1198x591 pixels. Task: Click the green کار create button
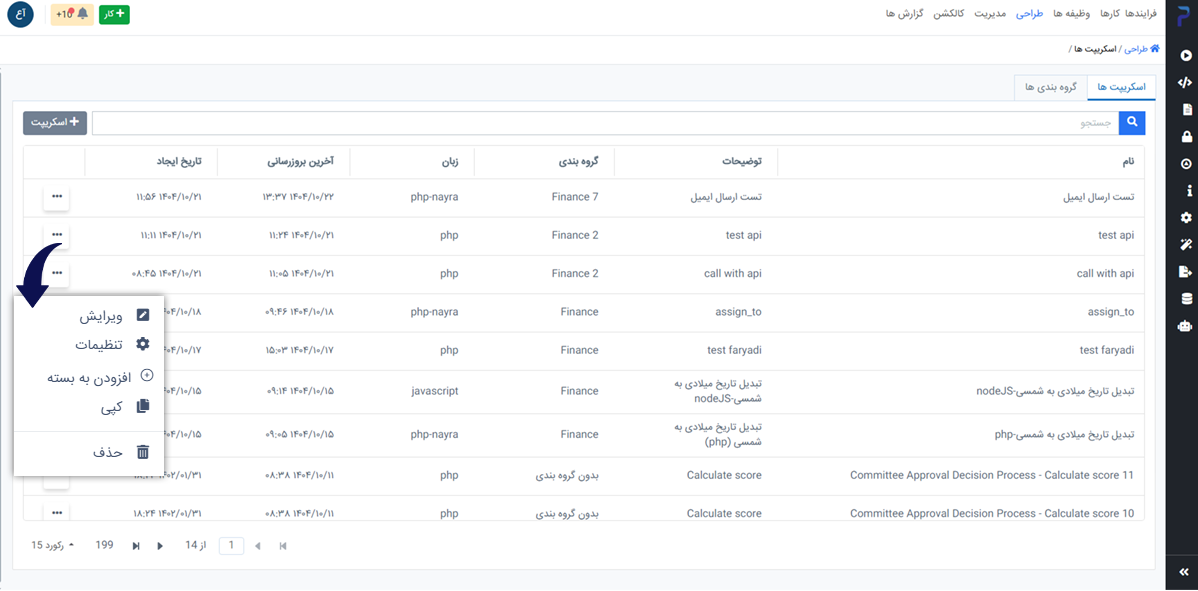114,14
